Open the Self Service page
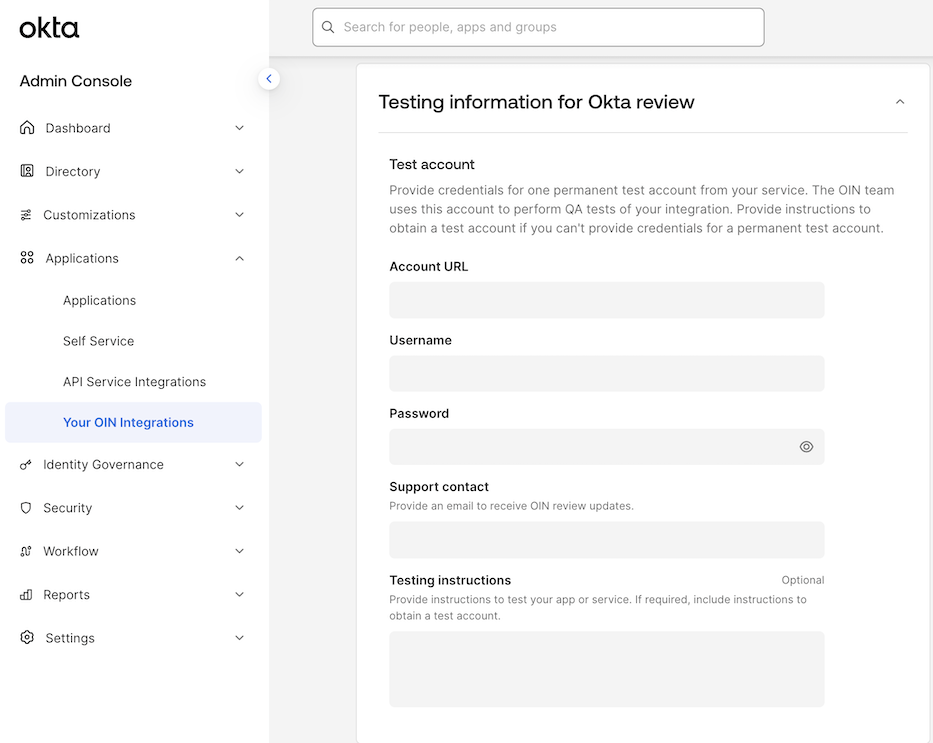The height and width of the screenshot is (743, 933). [99, 341]
